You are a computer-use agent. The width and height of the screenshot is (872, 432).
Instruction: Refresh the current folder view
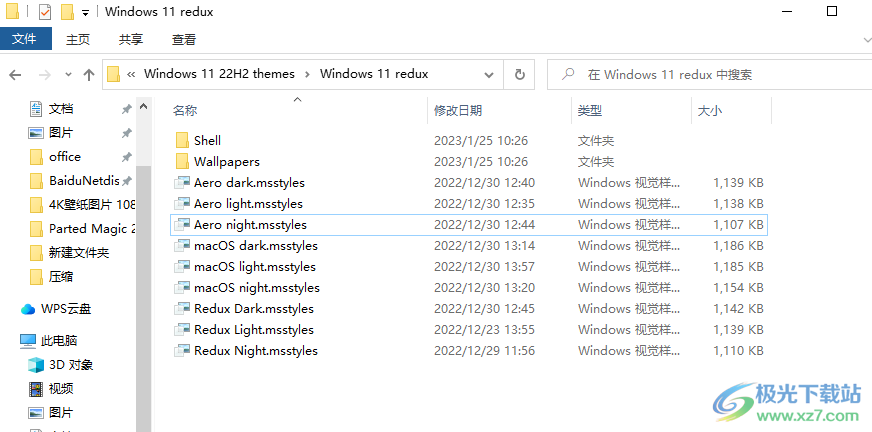coord(519,75)
